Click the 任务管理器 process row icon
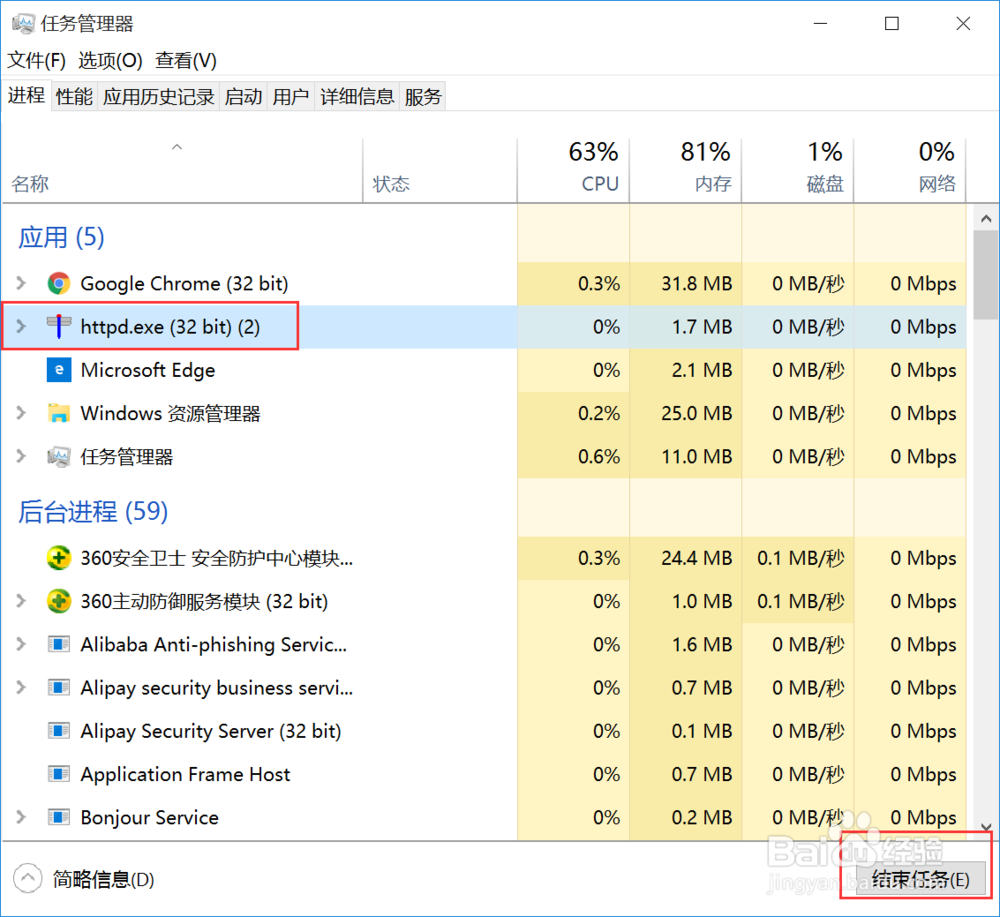 (59, 457)
